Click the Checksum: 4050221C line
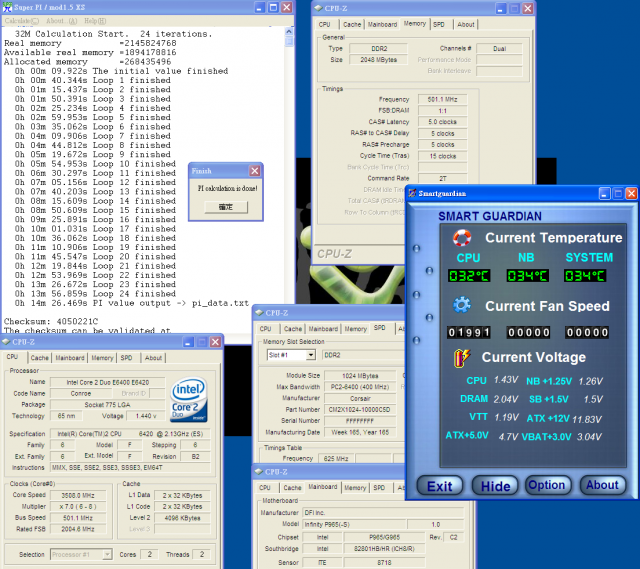 pyautogui.click(x=51, y=321)
